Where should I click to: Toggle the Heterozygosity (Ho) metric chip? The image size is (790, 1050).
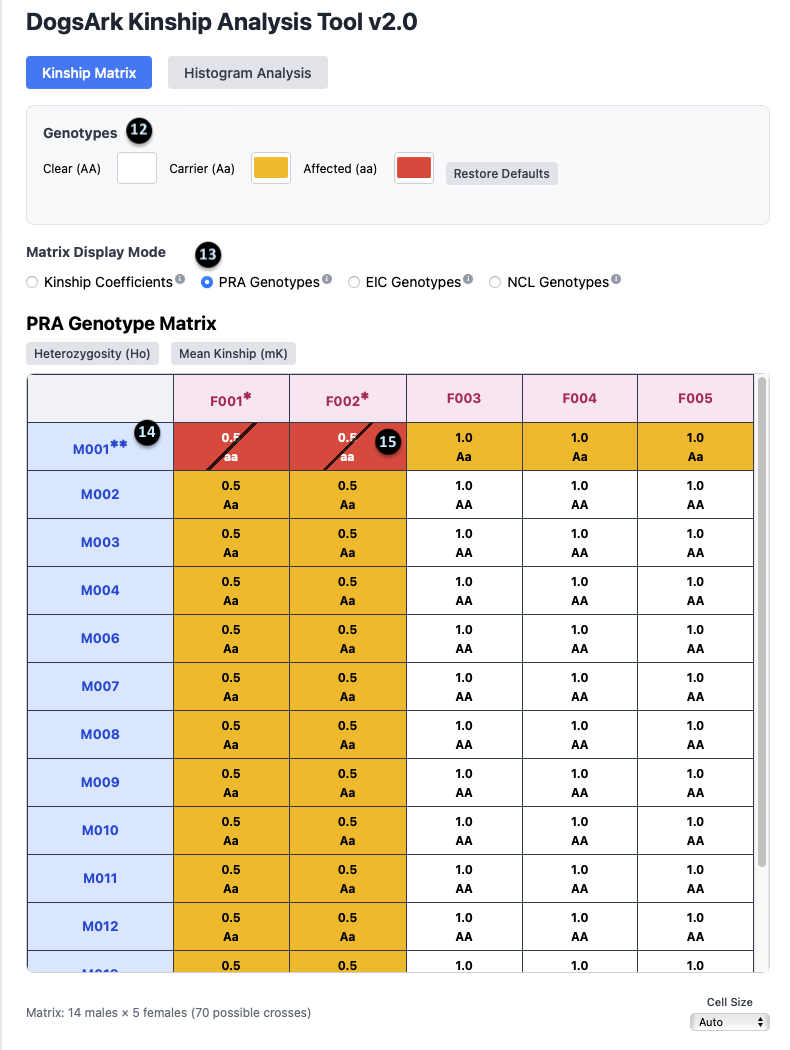click(x=93, y=353)
